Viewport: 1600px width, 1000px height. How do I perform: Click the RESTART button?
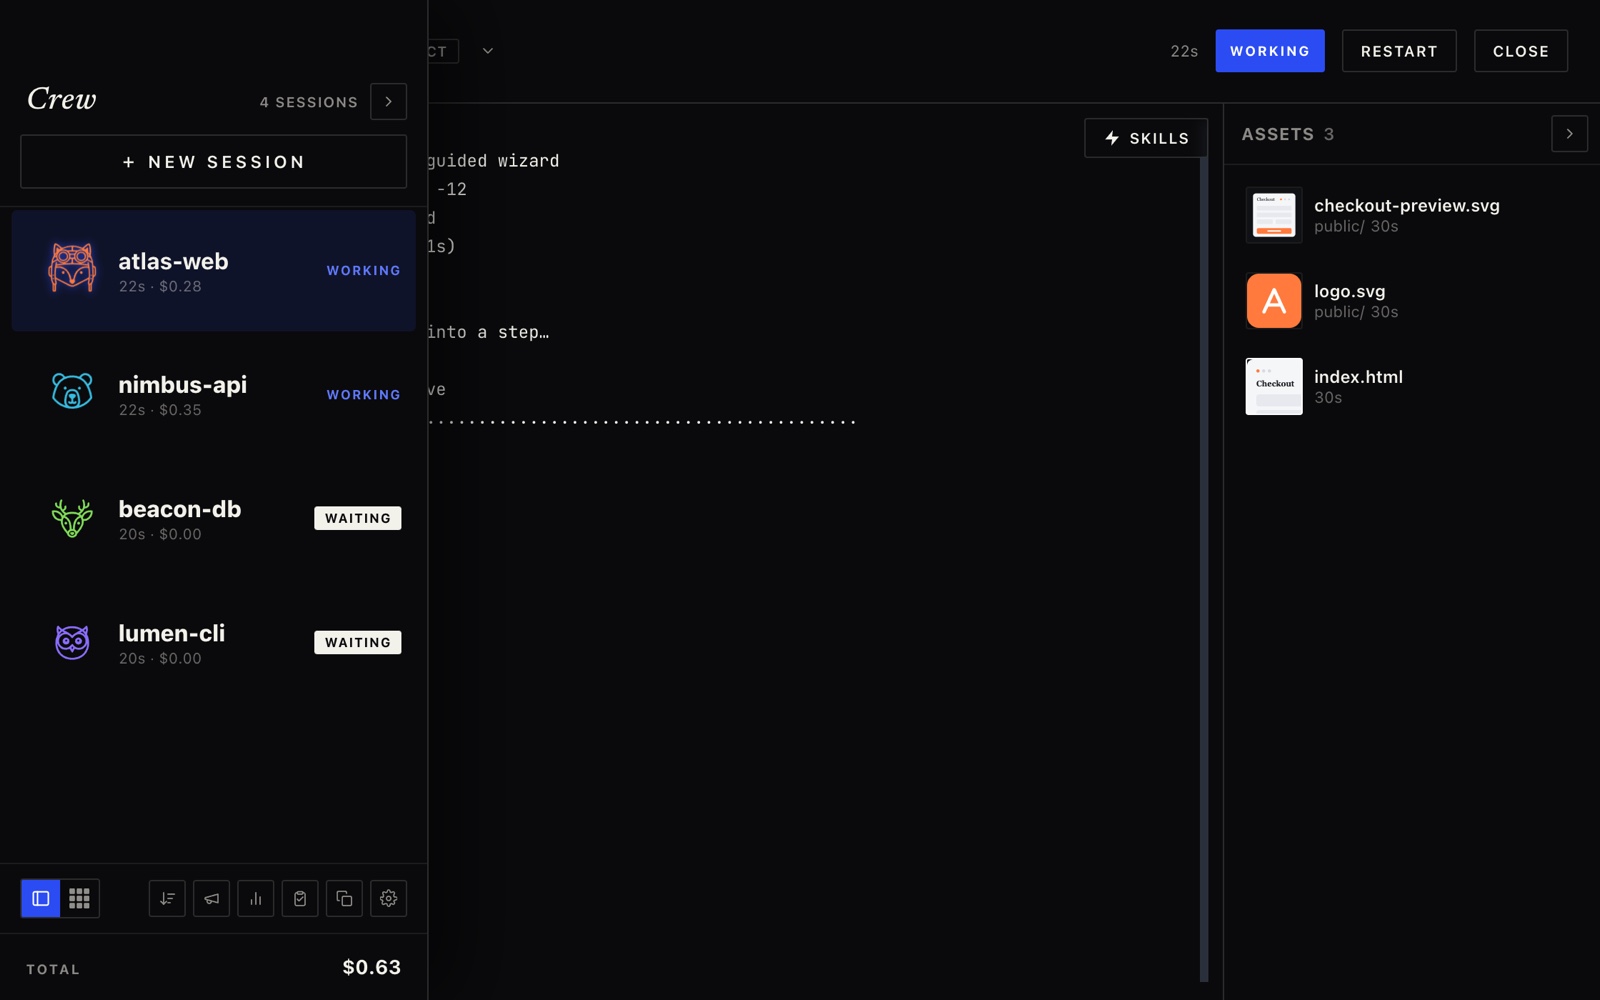1399,51
